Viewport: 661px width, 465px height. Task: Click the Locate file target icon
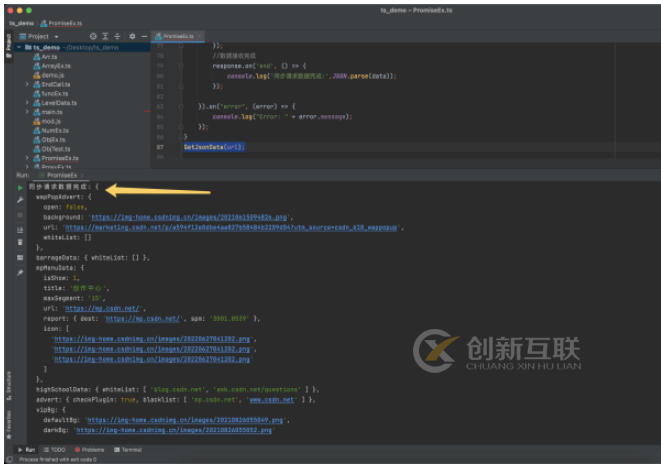pos(93,36)
